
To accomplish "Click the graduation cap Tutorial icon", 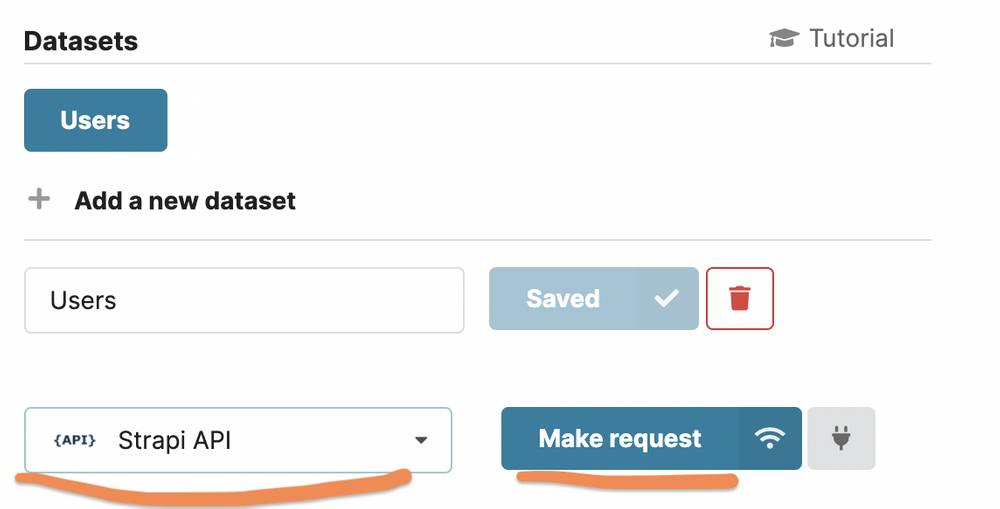I will [783, 39].
